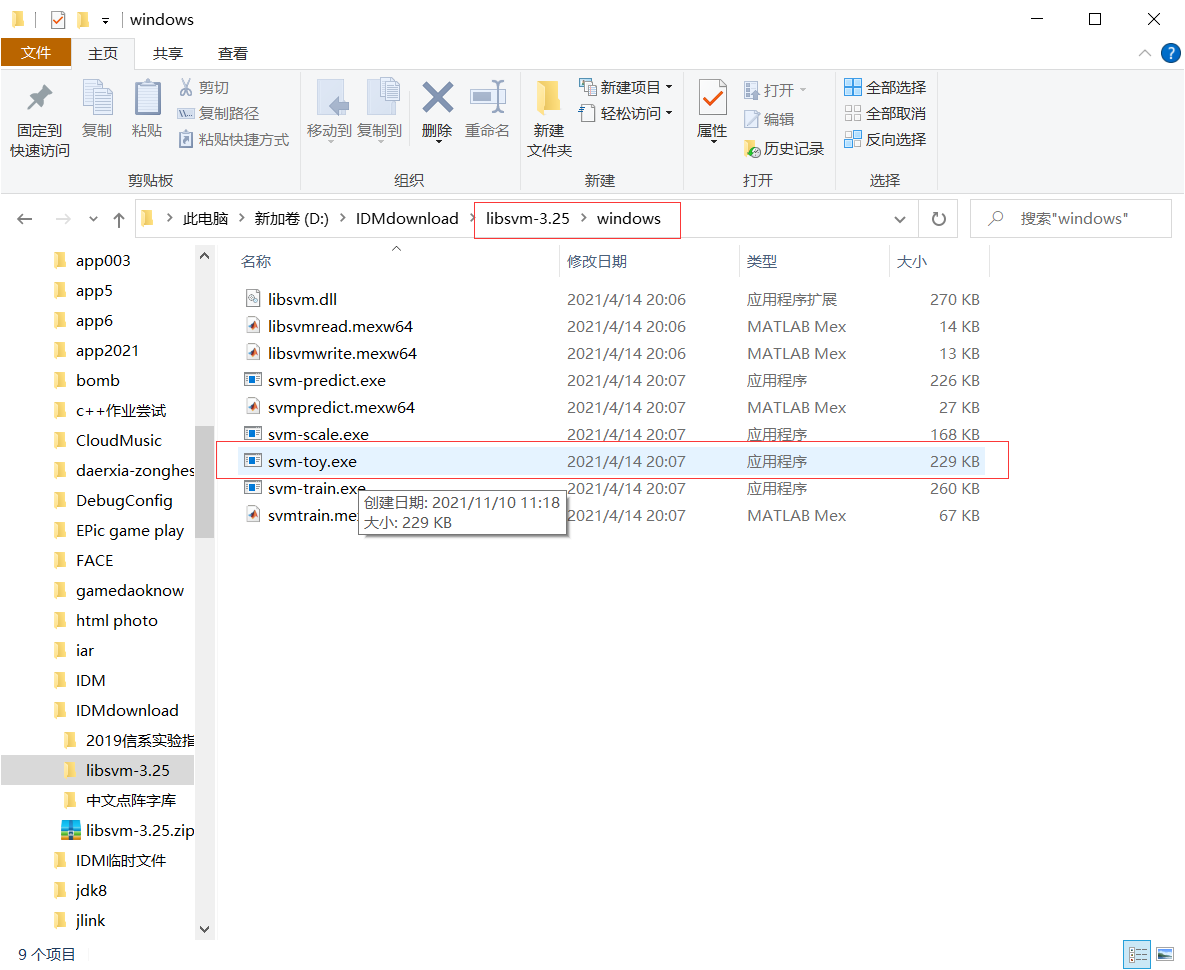The width and height of the screenshot is (1185, 970).
Task: Open the Open (打开) dropdown arrow
Action: point(803,91)
